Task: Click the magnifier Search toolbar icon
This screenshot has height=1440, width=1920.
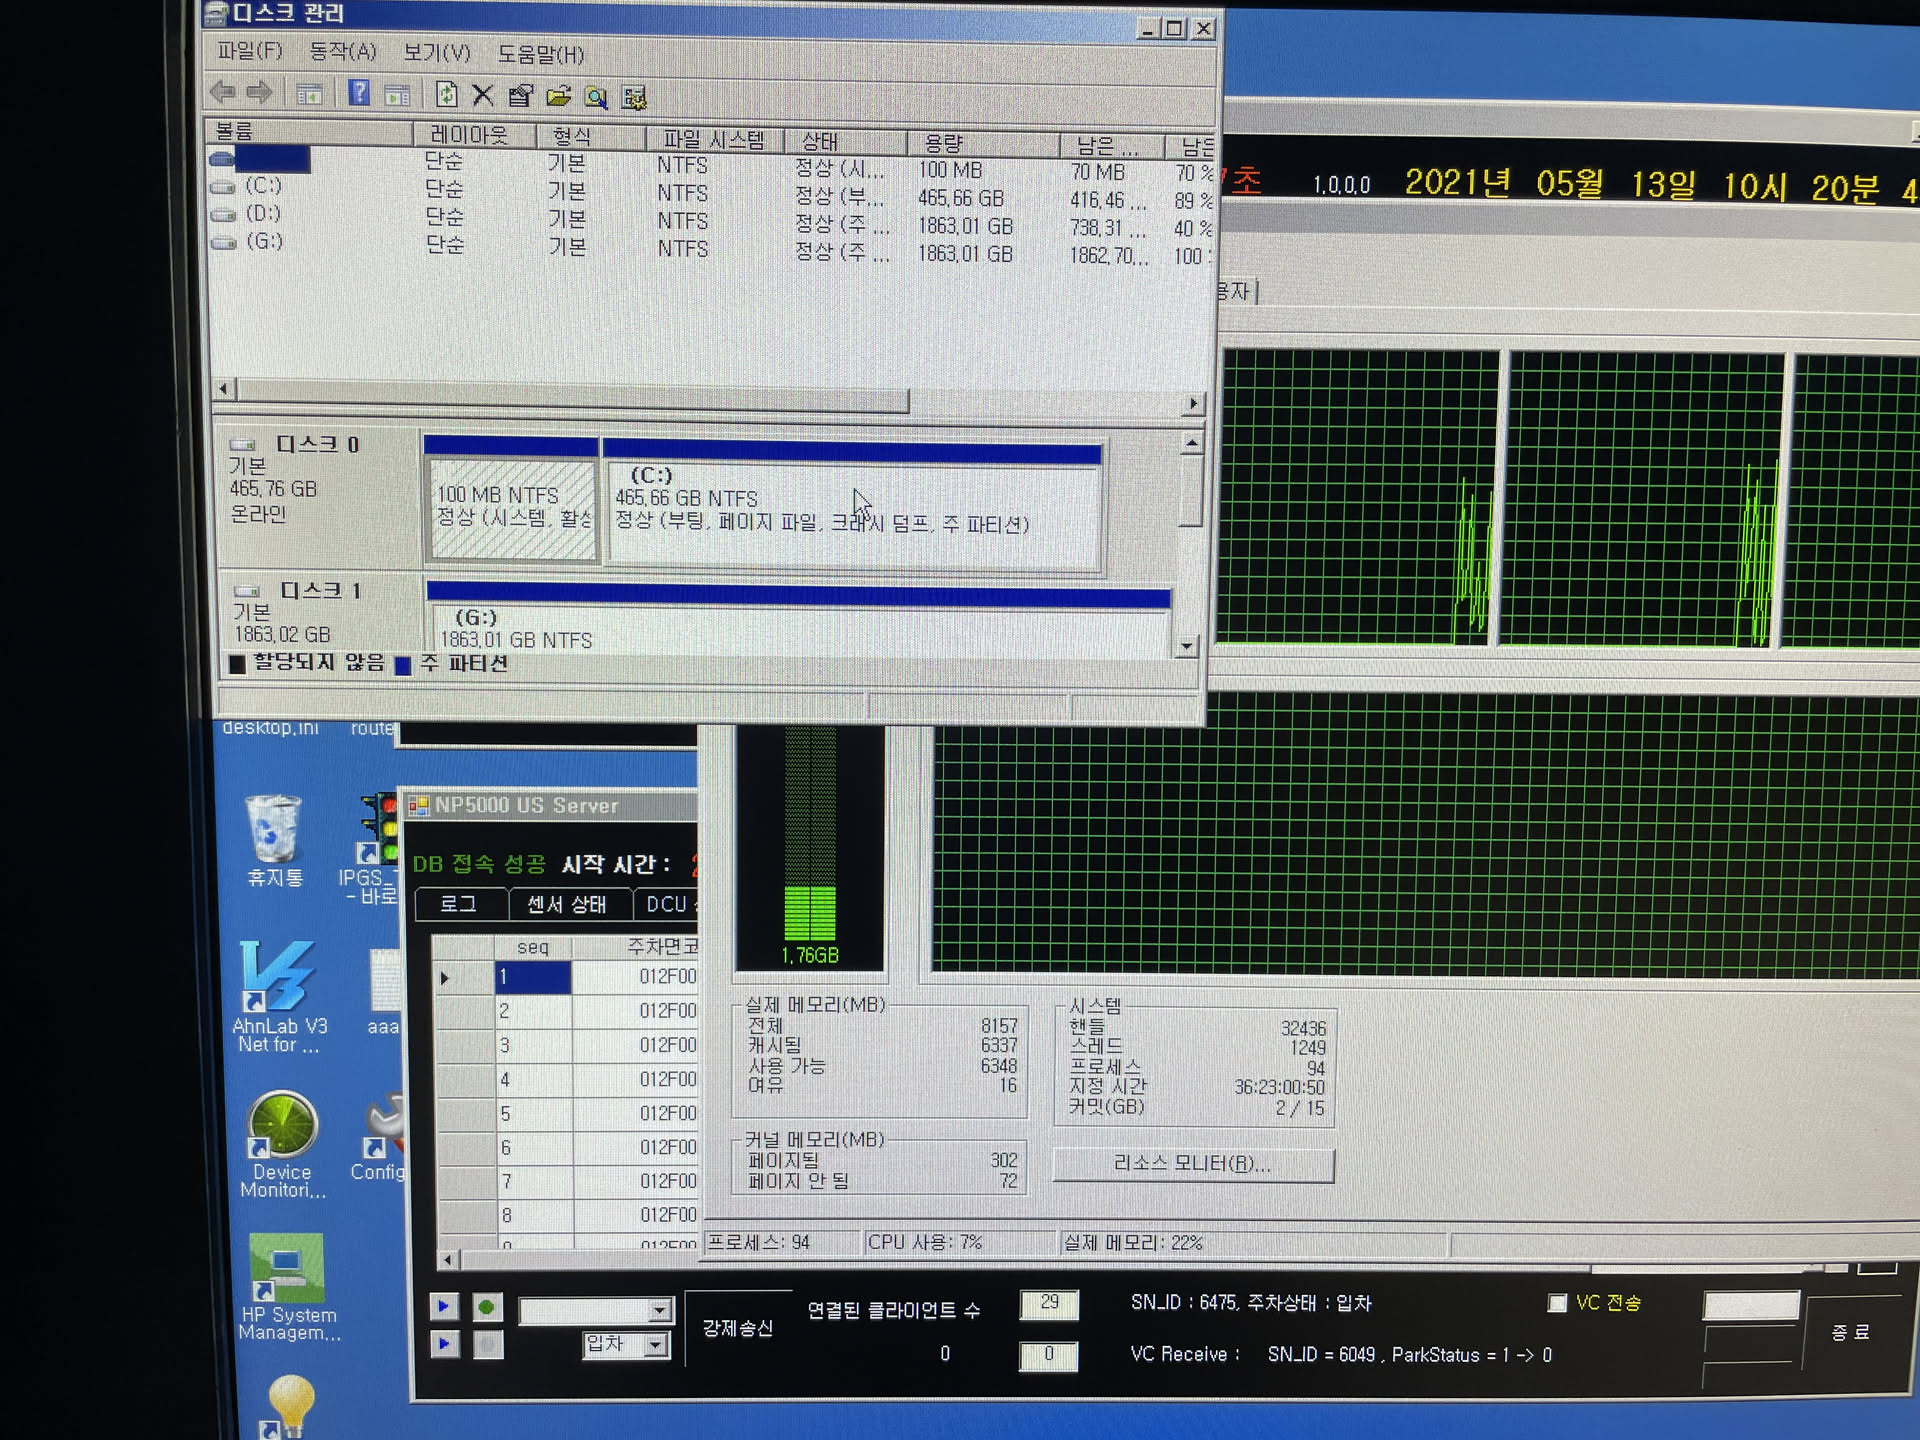Action: (x=596, y=97)
